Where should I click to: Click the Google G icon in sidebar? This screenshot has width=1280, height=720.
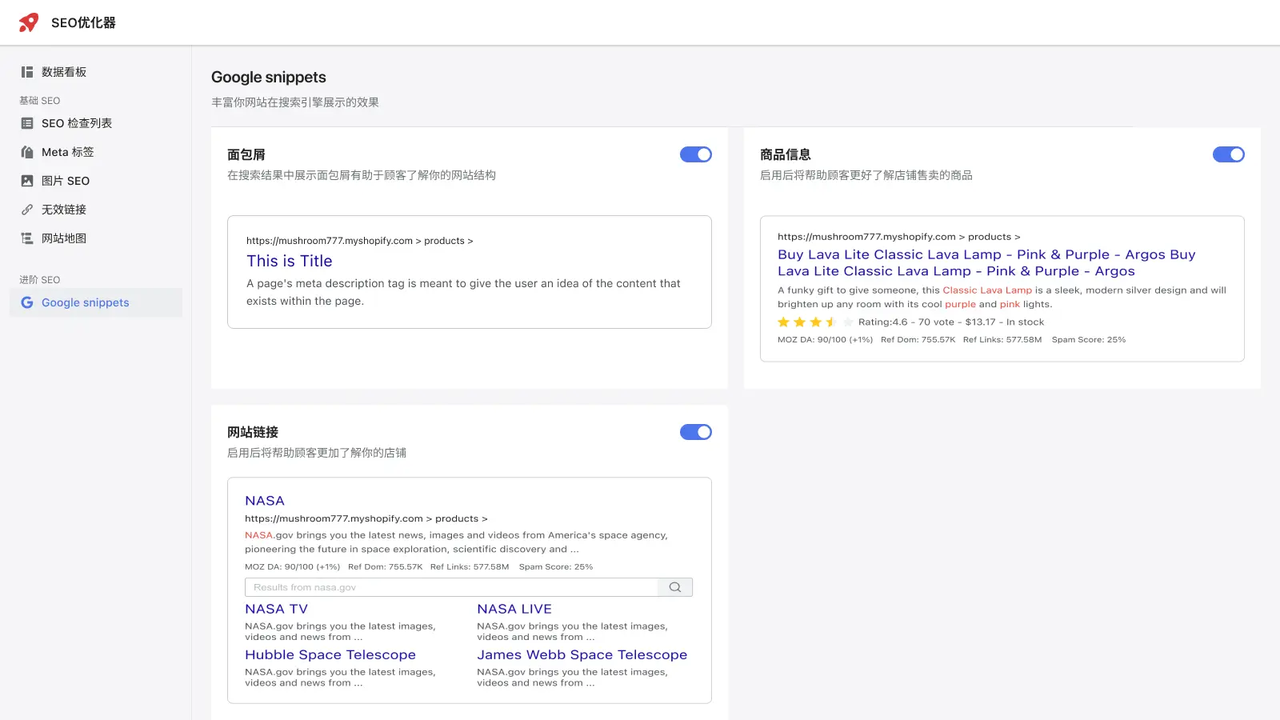pos(27,302)
